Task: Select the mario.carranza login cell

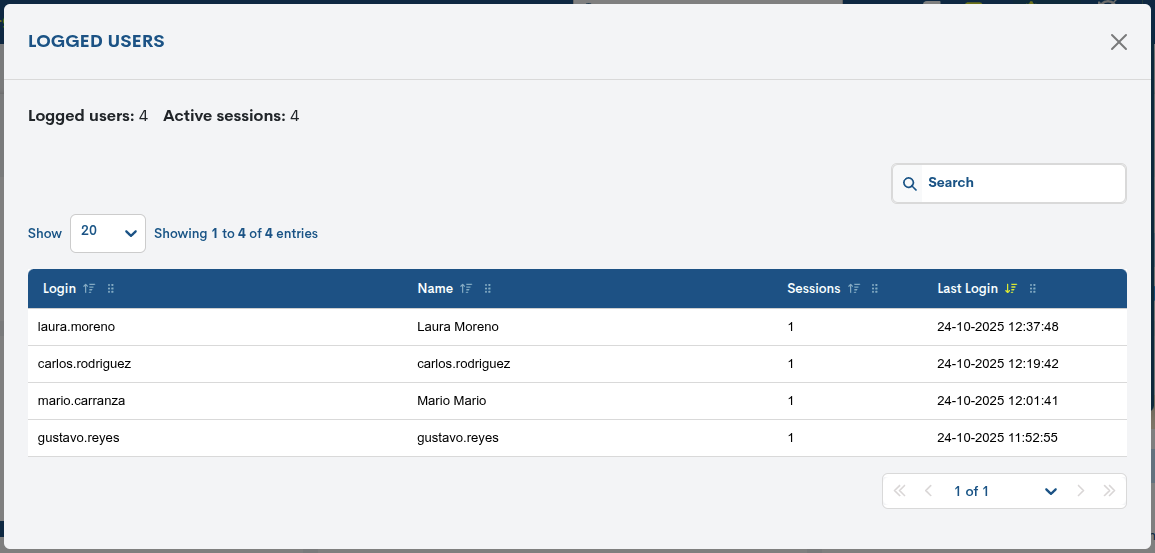Action: pos(81,401)
